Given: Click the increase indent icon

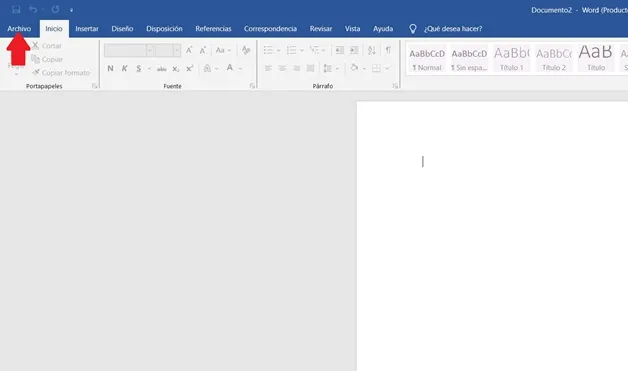Looking at the screenshot, I should pyautogui.click(x=354, y=50).
